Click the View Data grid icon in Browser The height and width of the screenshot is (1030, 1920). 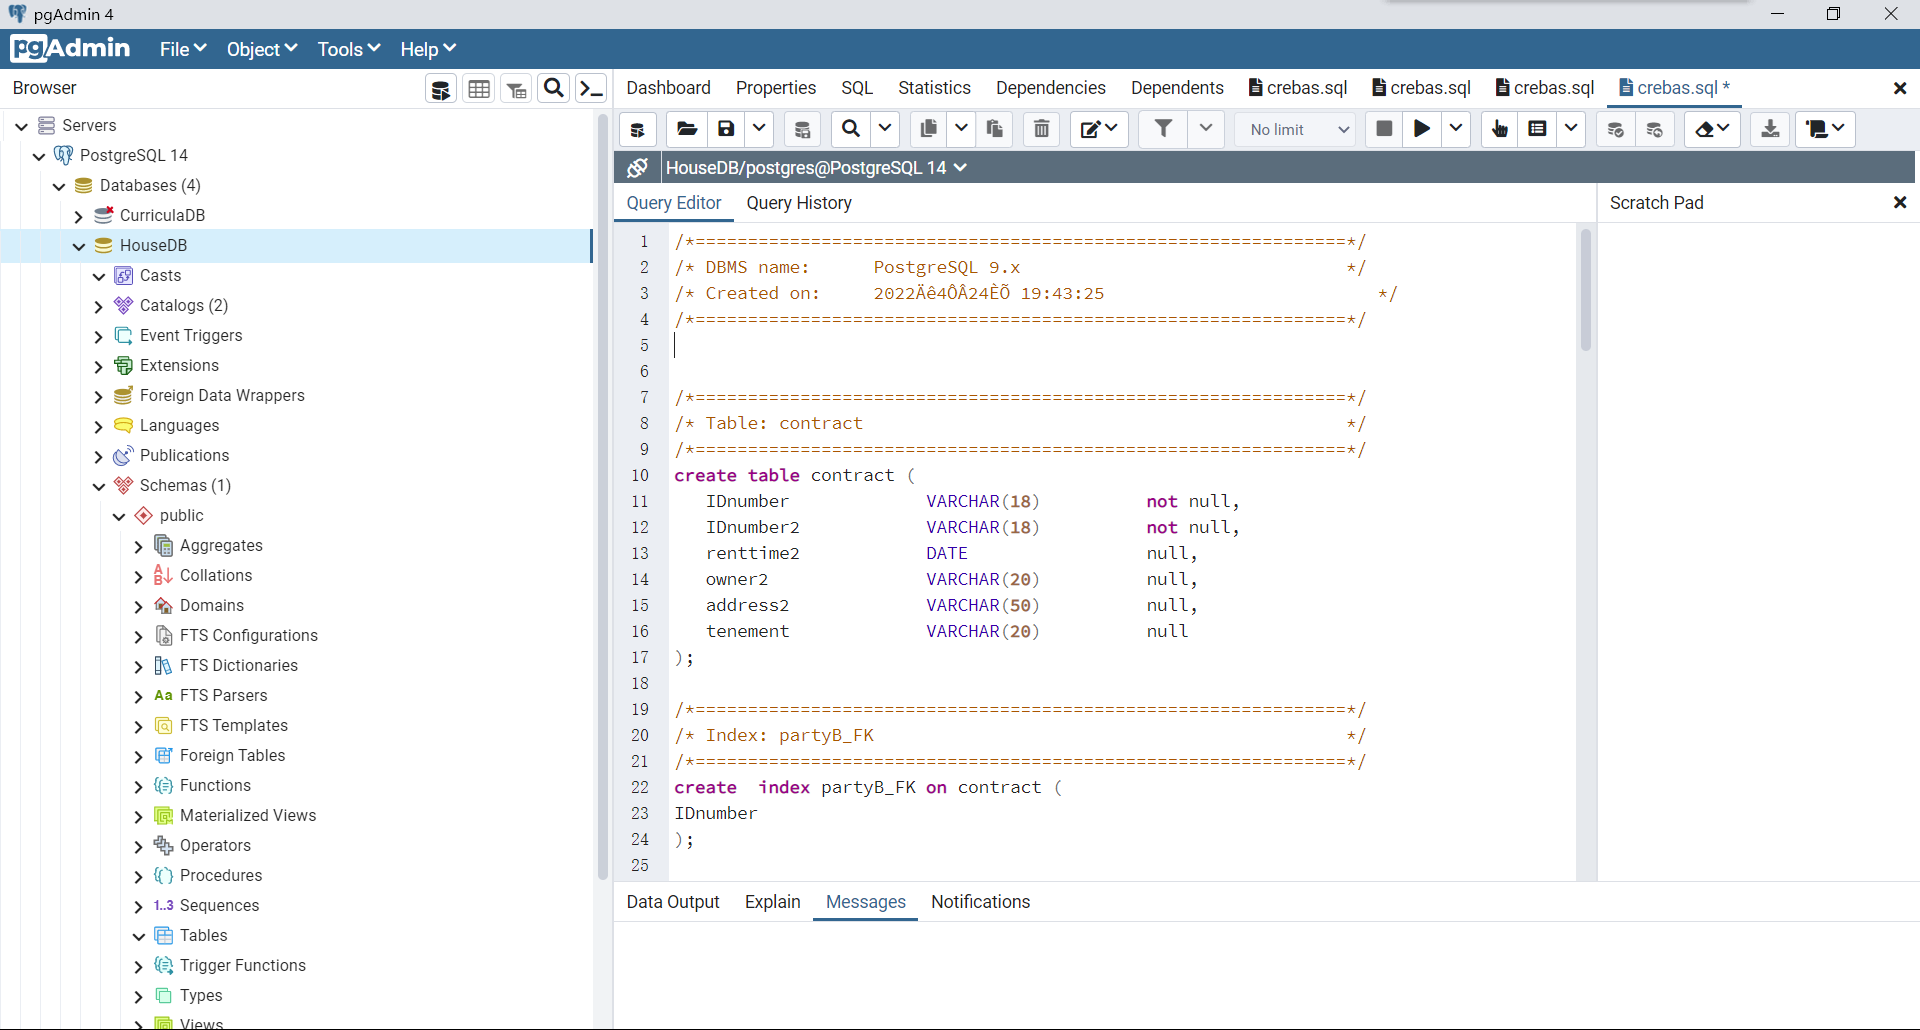point(479,89)
